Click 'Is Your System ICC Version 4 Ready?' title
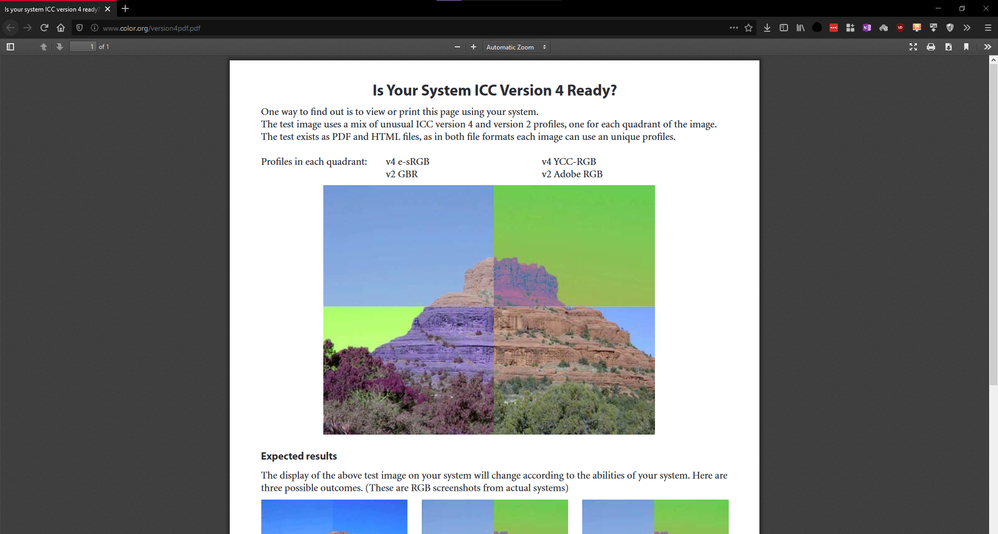Image resolution: width=998 pixels, height=534 pixels. 495,90
